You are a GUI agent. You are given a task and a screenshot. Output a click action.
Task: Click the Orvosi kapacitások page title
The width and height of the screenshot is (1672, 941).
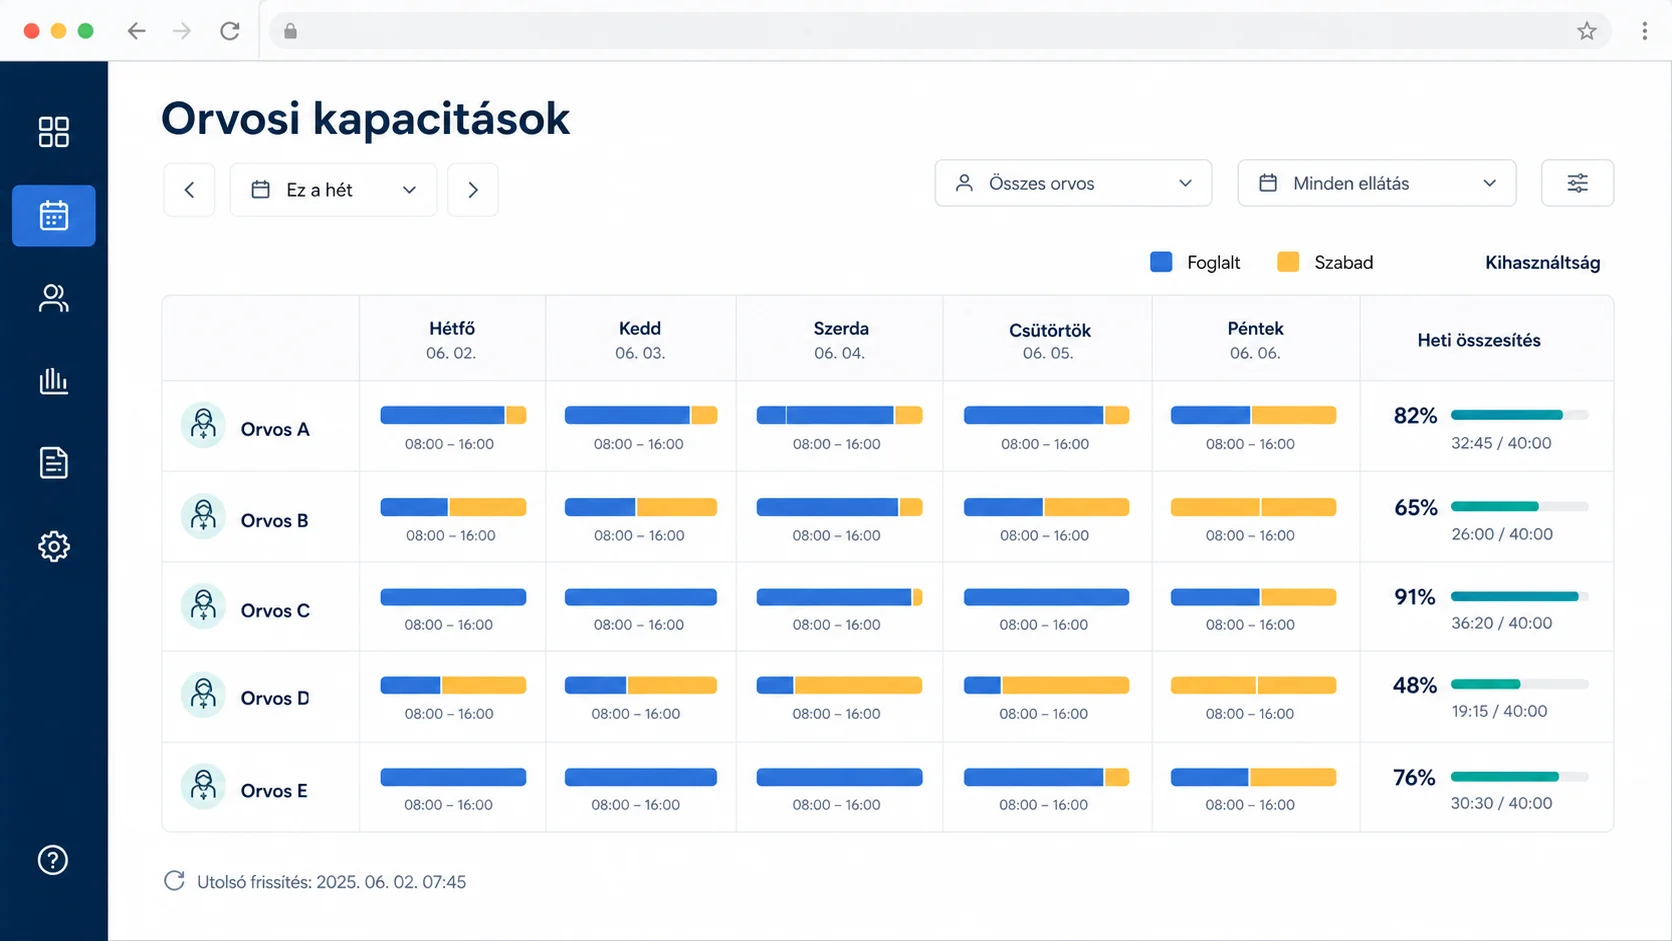(365, 119)
